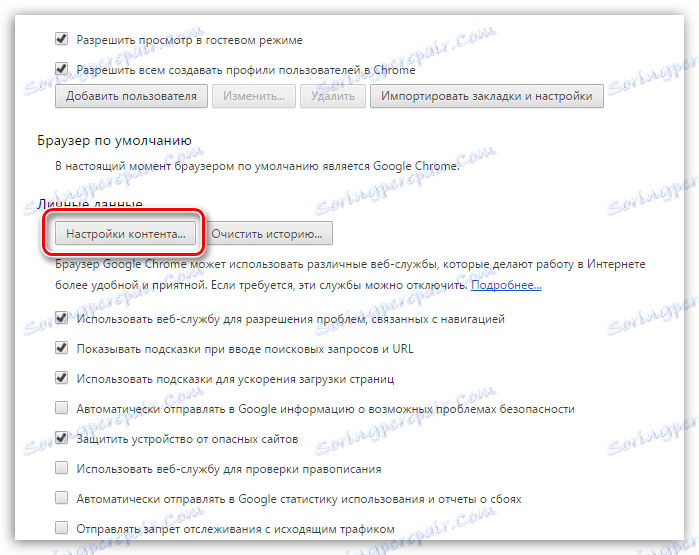This screenshot has width=699, height=555.
Task: Click the 'Браузер по умолчанию' heading
Action: point(115,141)
